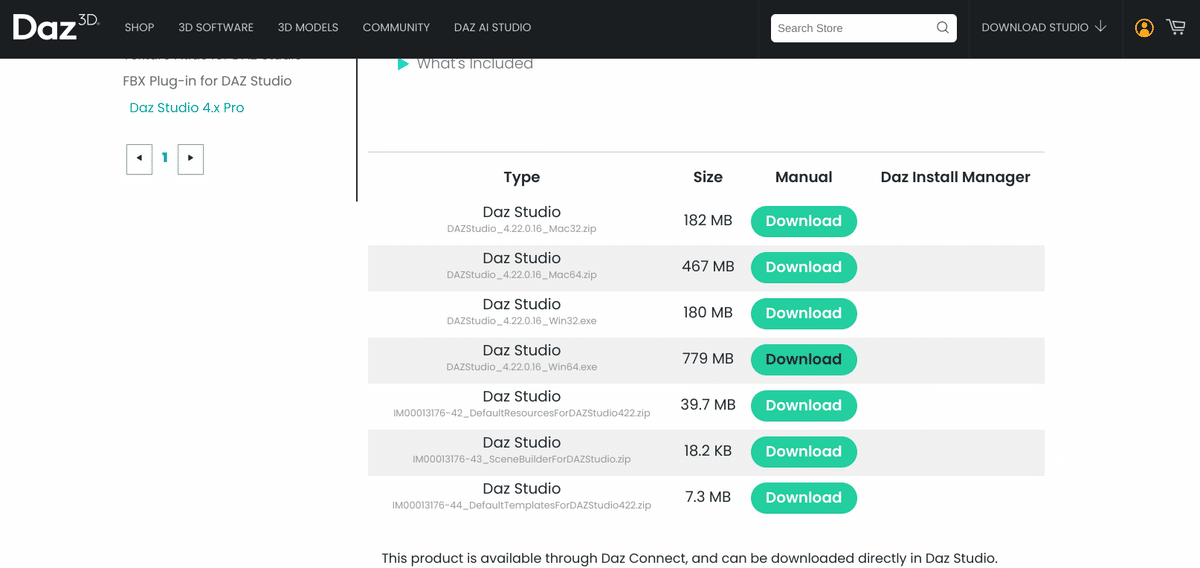Open the 3D SOFTWARE menu
Viewport: 1200px width, 568px height.
(216, 28)
